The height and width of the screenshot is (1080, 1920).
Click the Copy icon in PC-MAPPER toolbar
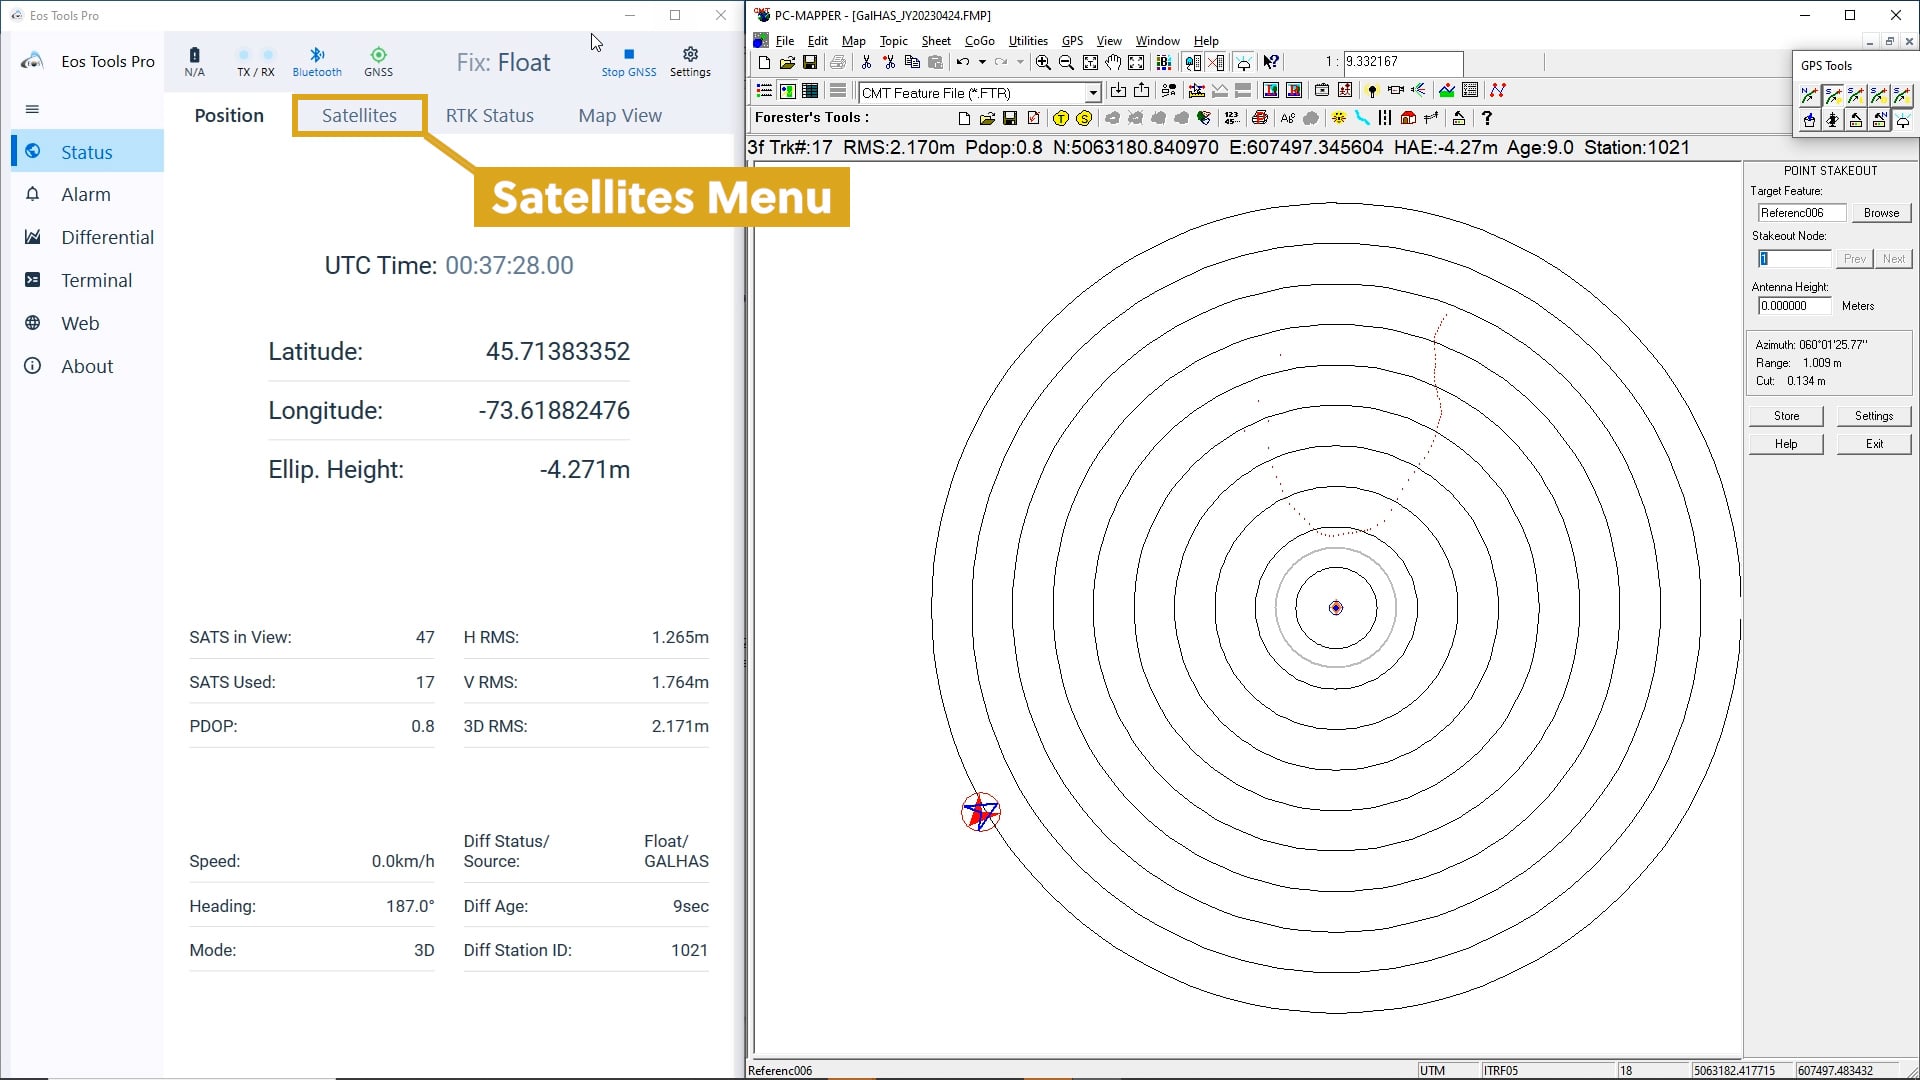coord(912,62)
